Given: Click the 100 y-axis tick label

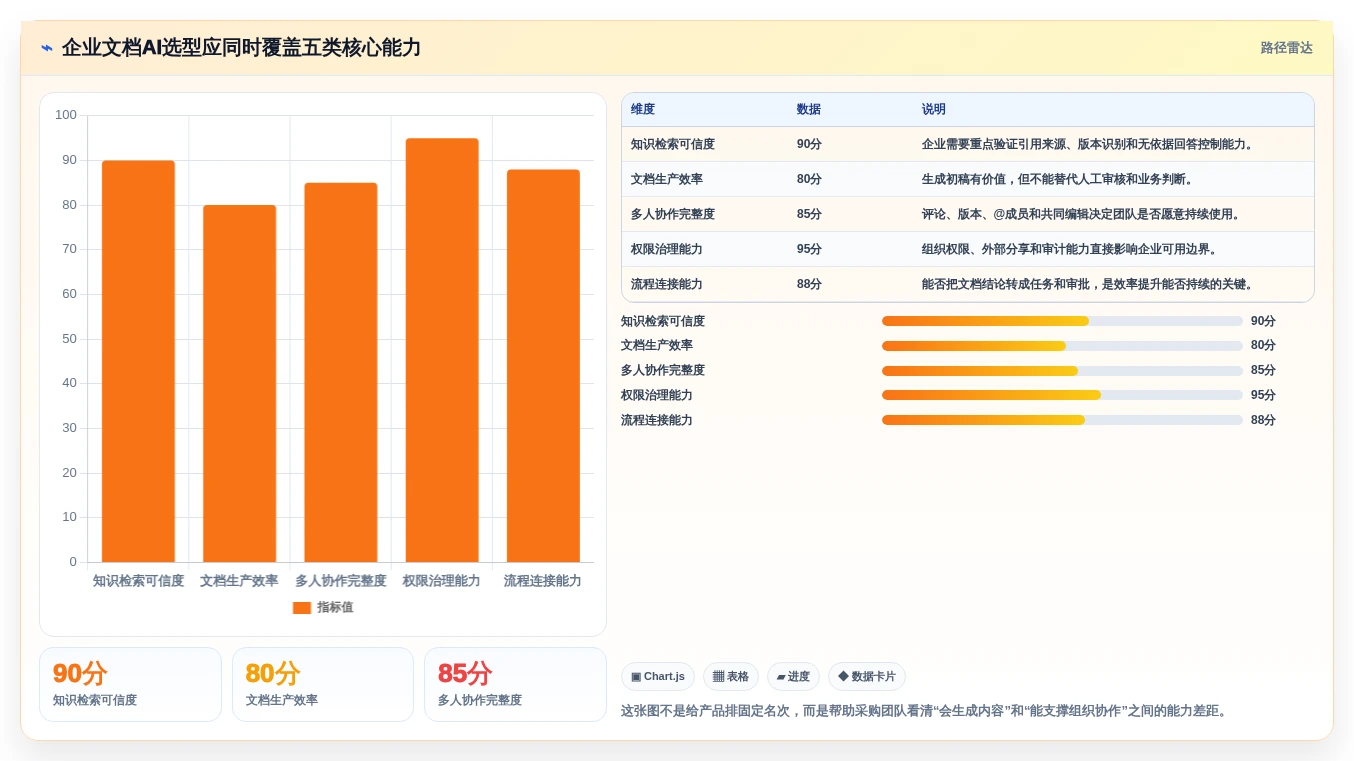Looking at the screenshot, I should pos(66,115).
